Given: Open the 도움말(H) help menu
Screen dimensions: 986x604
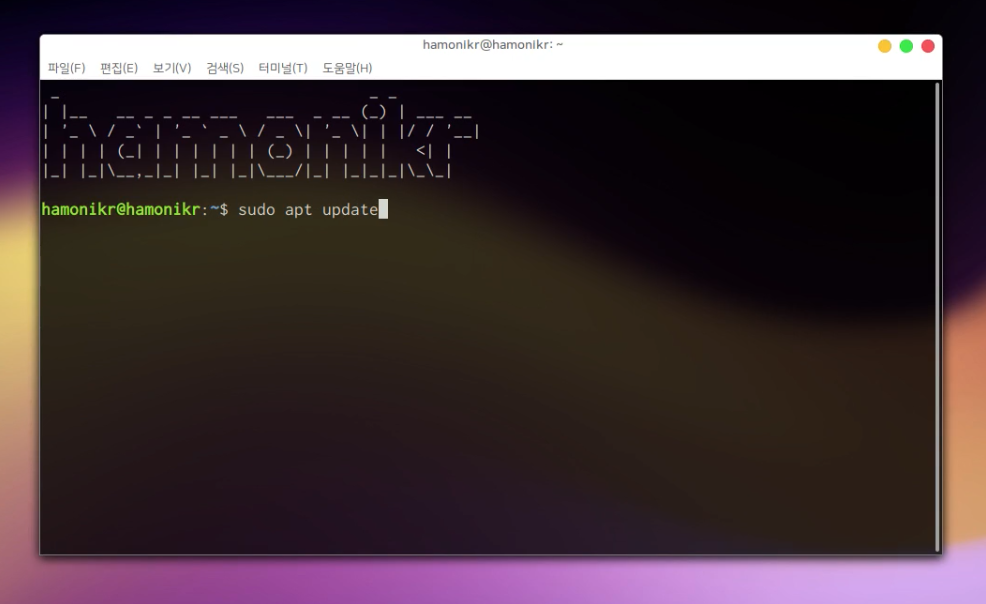Looking at the screenshot, I should (347, 68).
